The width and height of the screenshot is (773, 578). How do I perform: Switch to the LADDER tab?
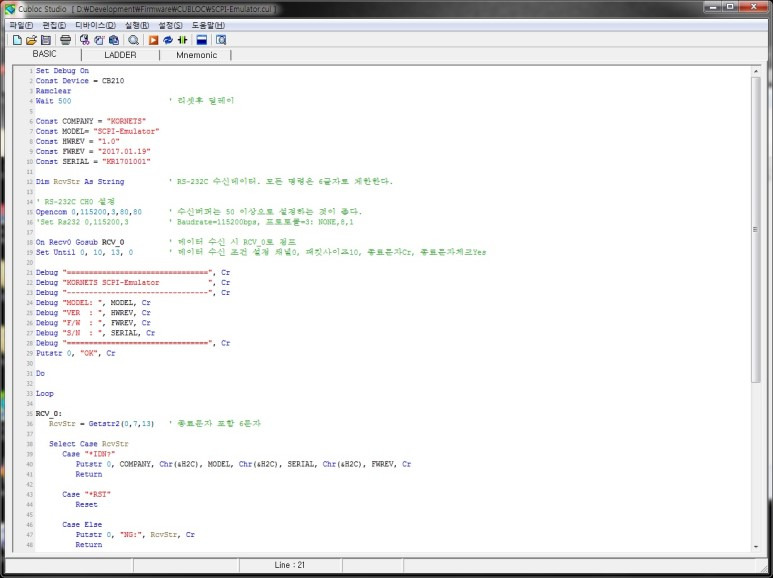[x=120, y=55]
